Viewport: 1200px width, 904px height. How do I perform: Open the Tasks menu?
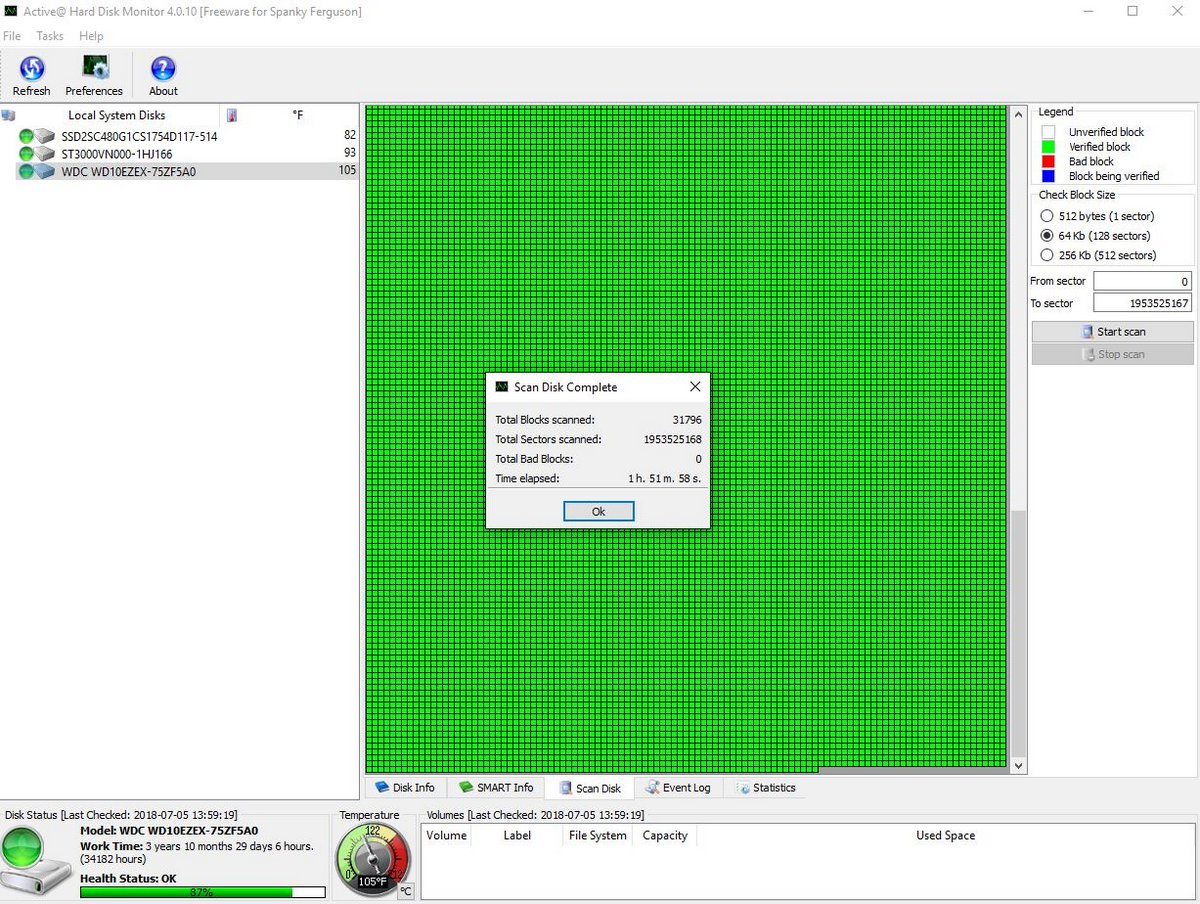(49, 36)
